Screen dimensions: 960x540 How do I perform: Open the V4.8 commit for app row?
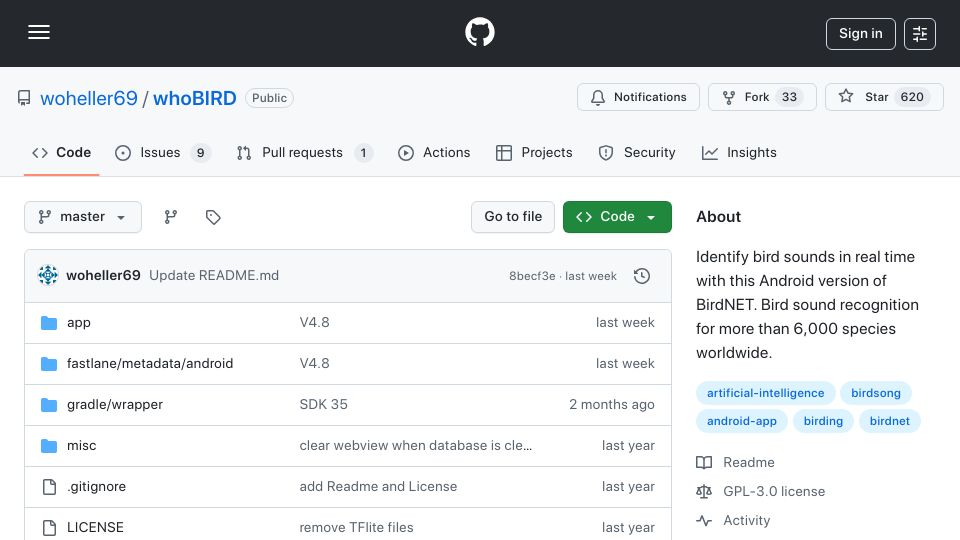pos(314,323)
